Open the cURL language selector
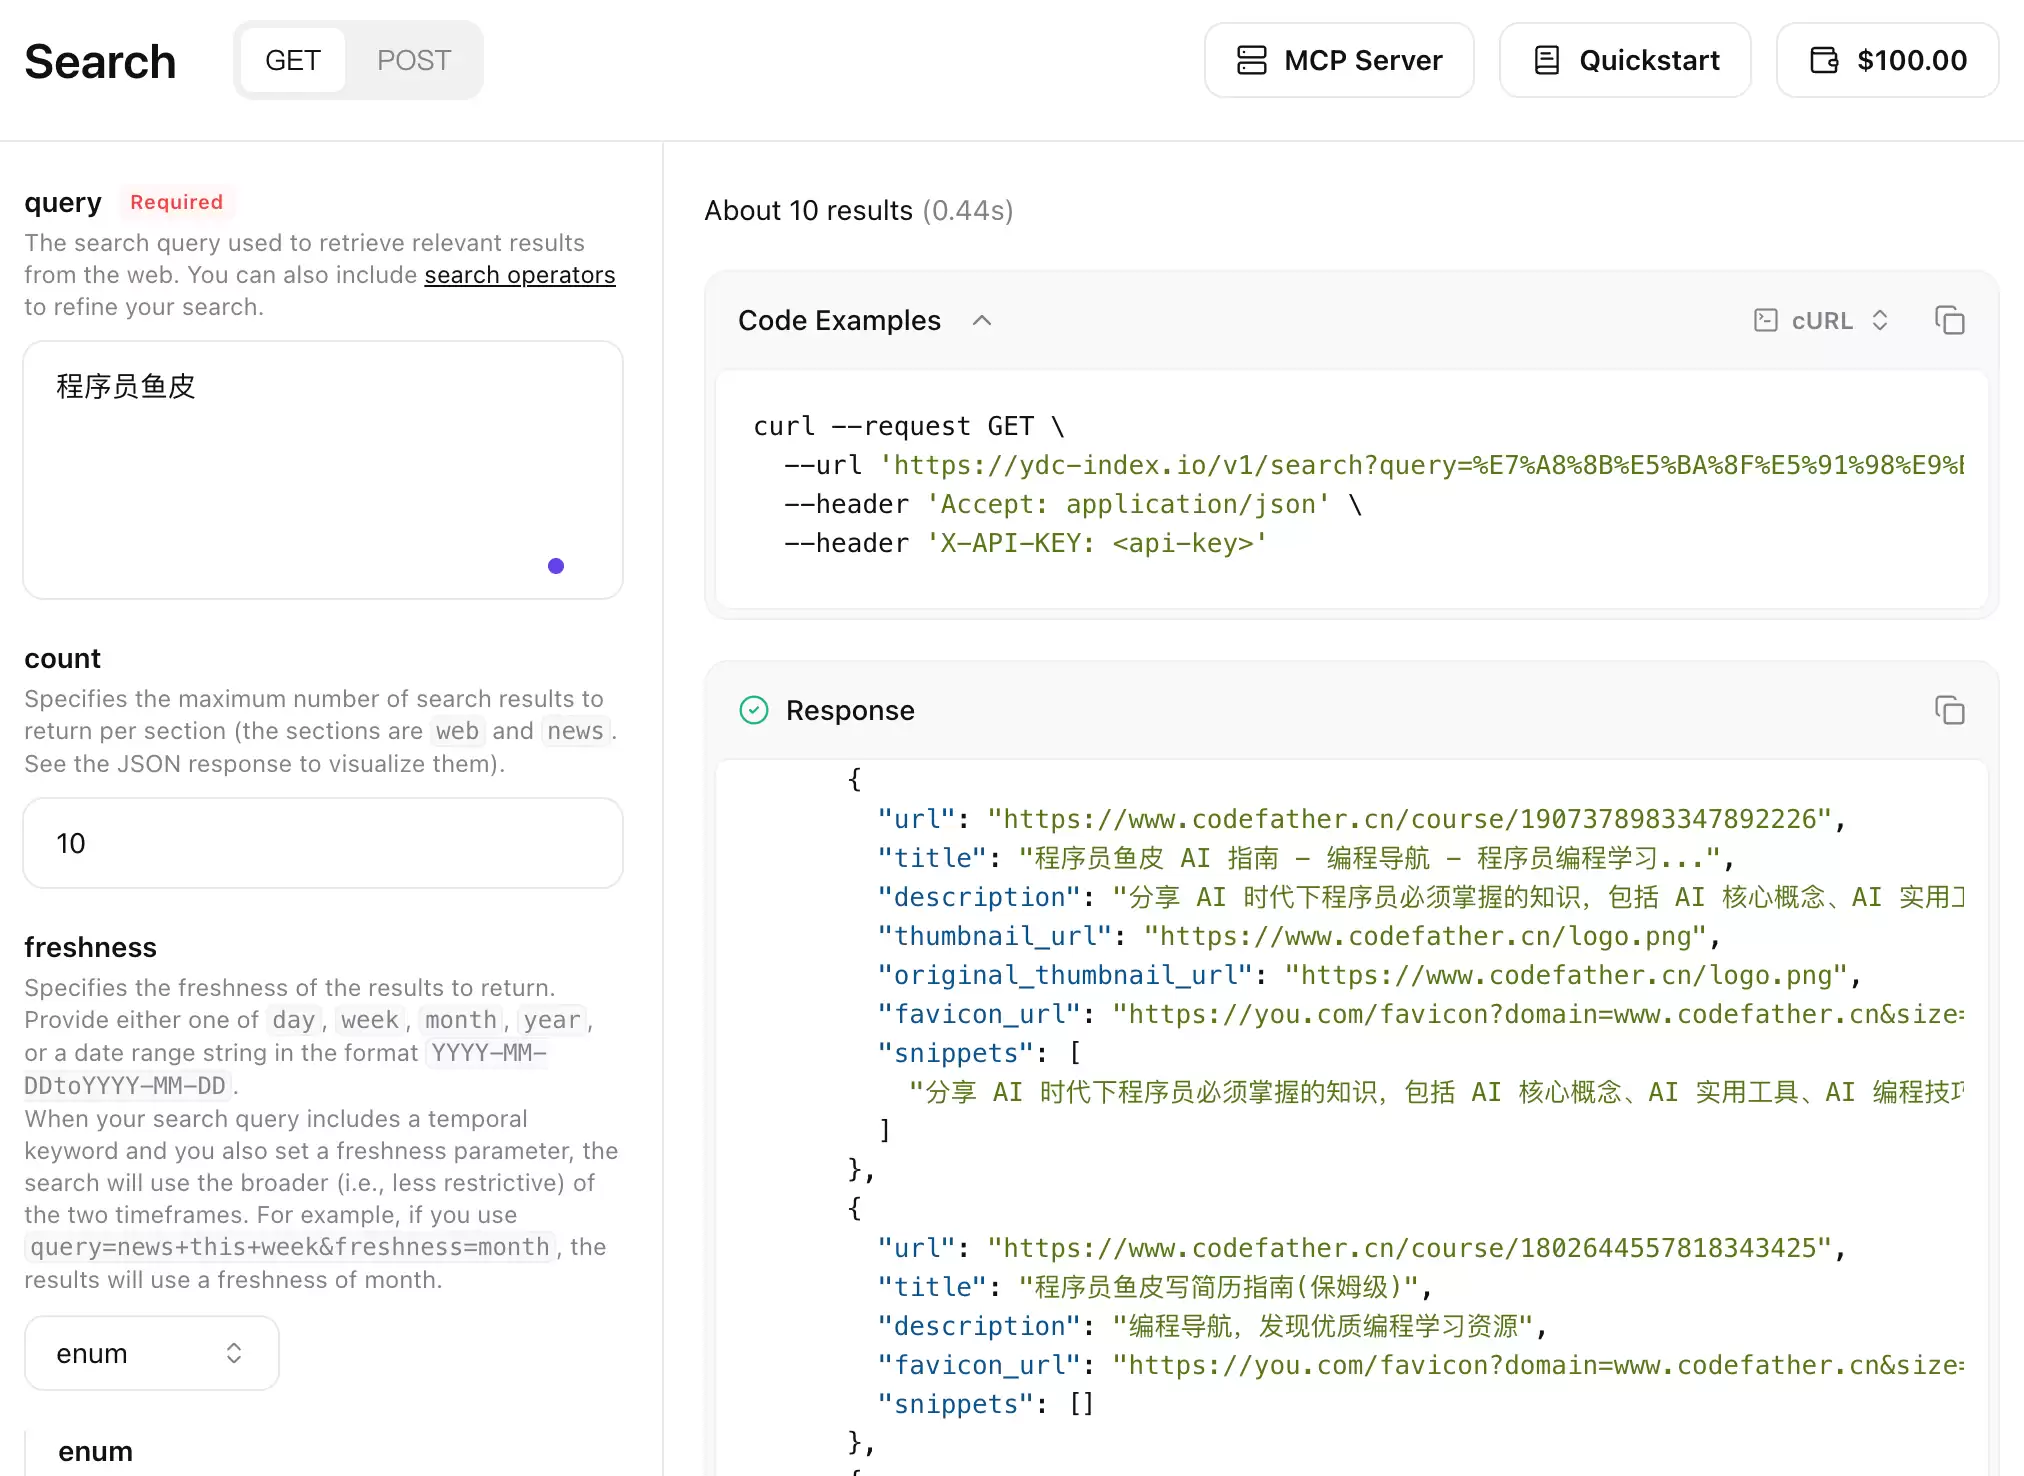Image resolution: width=2024 pixels, height=1476 pixels. point(1822,320)
